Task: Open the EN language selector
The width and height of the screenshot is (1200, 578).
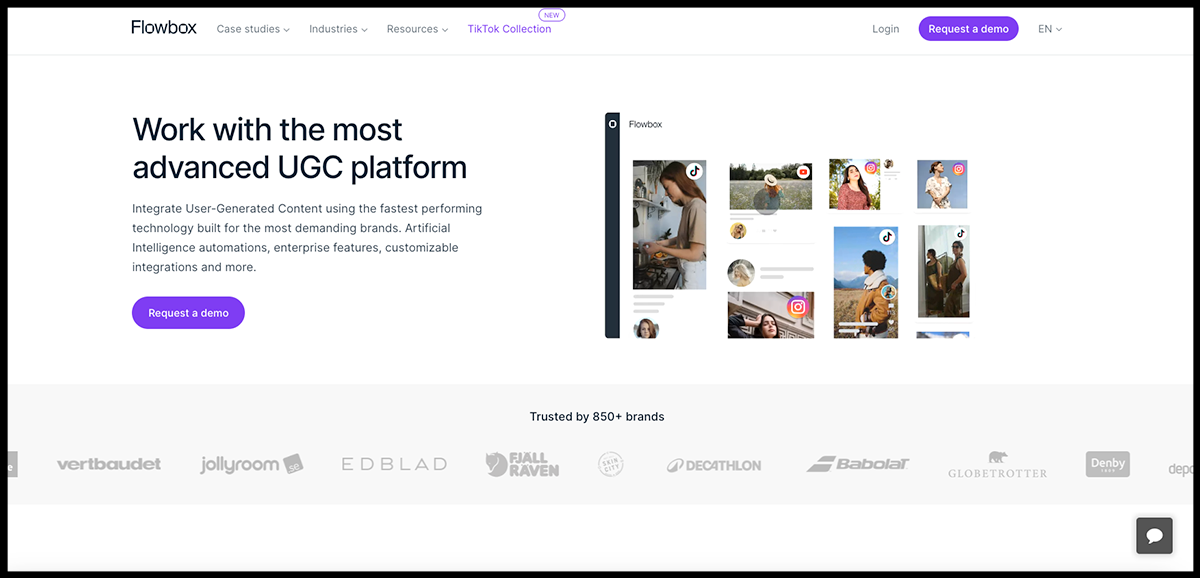Action: tap(1049, 29)
